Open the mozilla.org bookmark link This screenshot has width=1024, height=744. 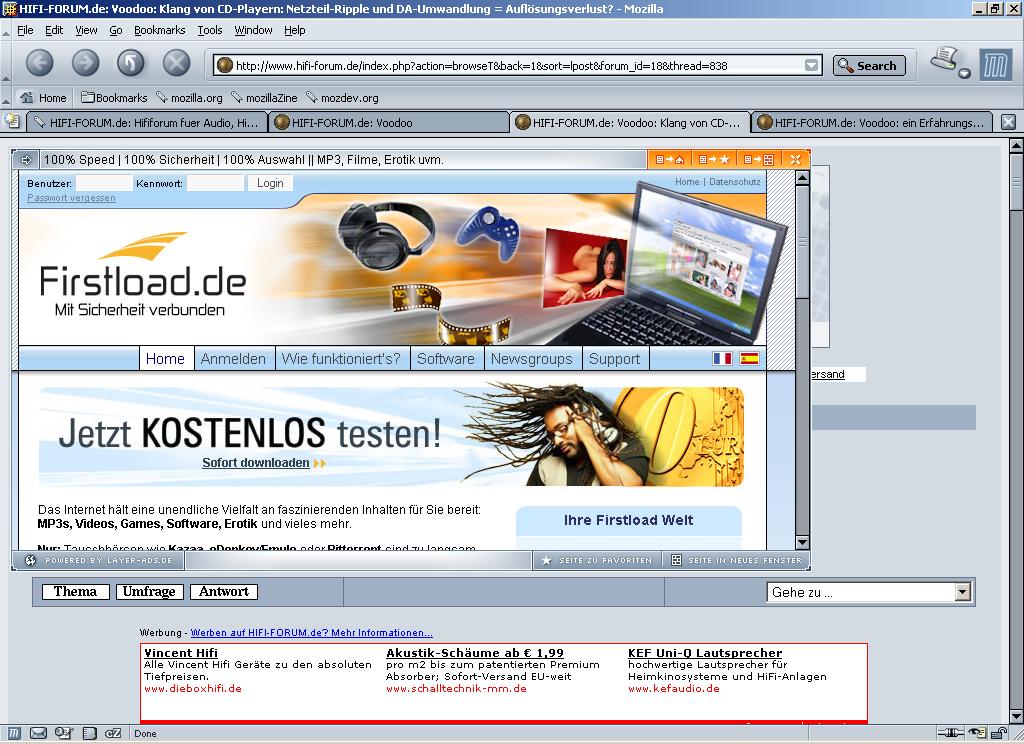click(x=189, y=98)
